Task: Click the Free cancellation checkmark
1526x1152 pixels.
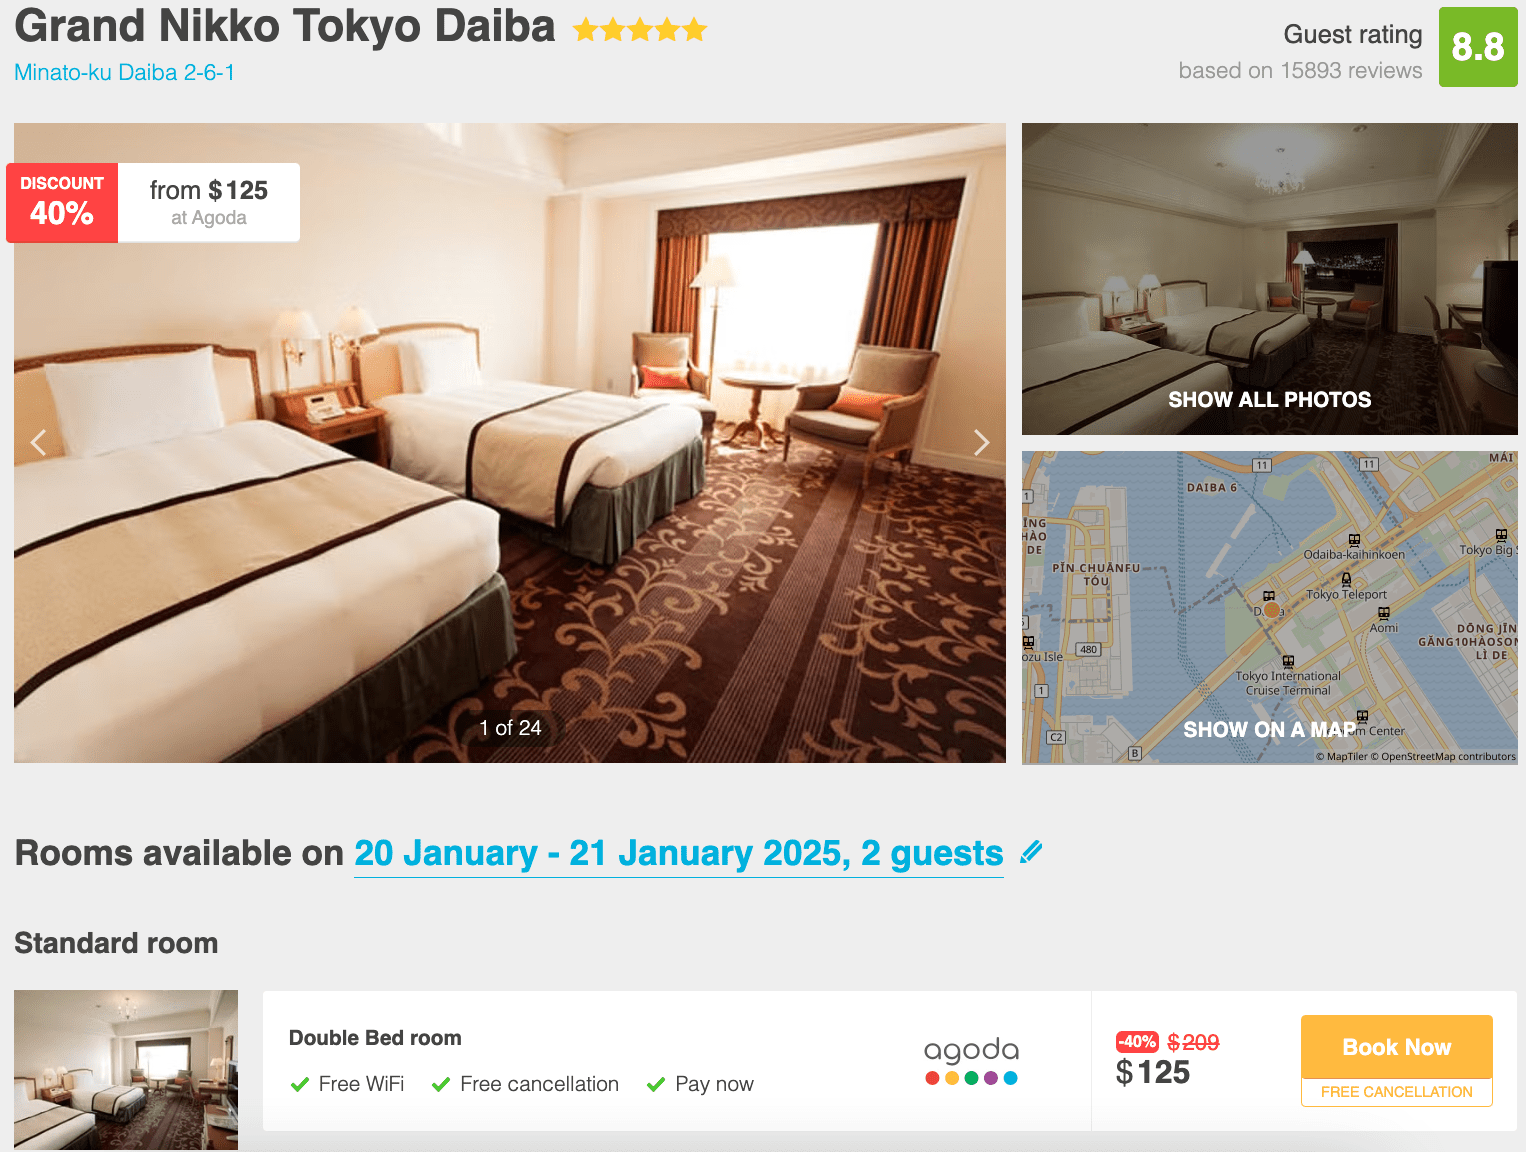Action: click(441, 1084)
